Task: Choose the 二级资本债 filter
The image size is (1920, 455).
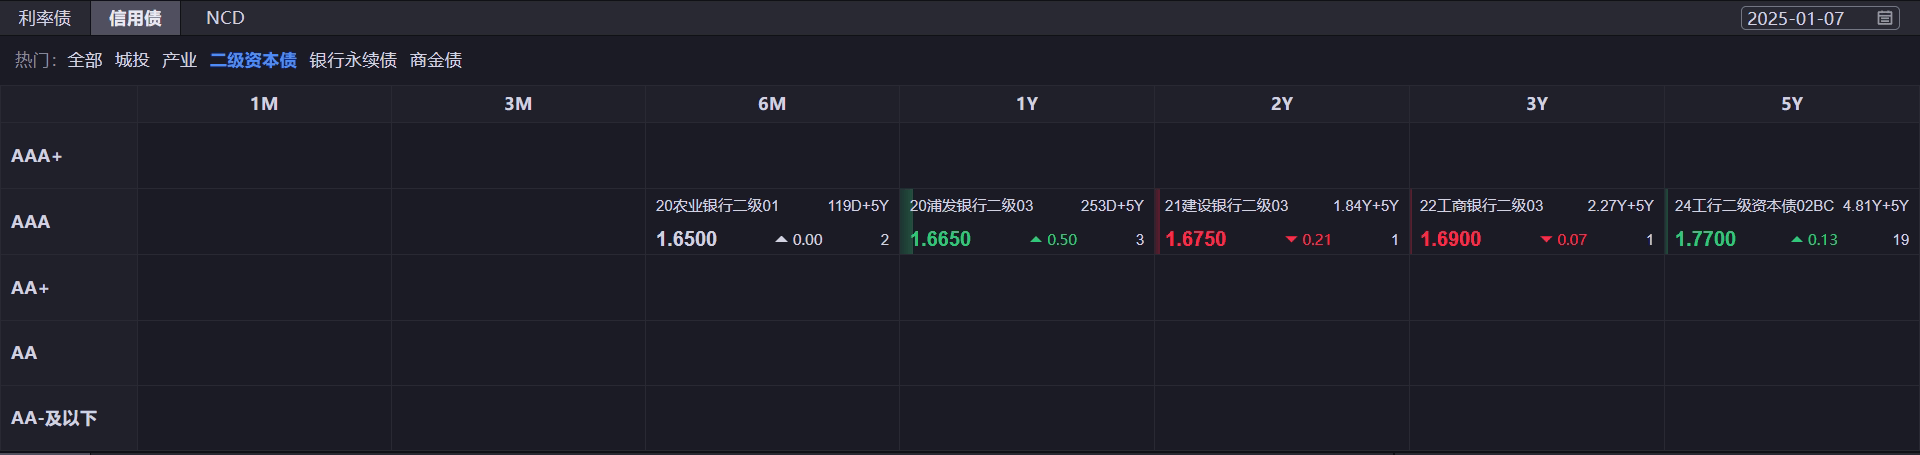Action: 253,60
